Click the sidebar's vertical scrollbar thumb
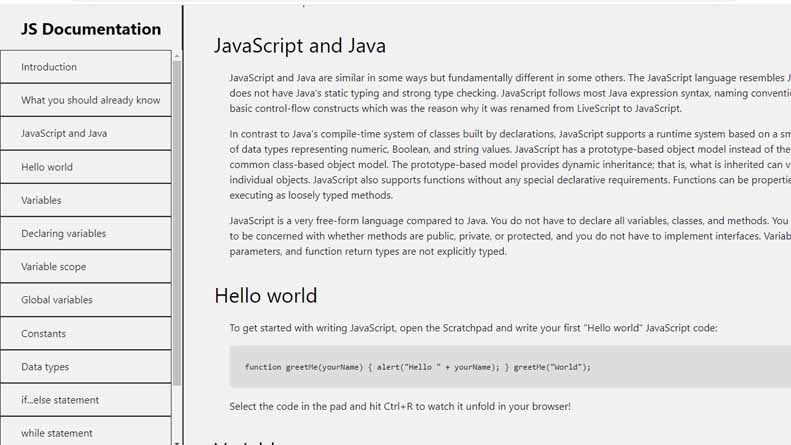791x445 pixels. click(x=177, y=220)
